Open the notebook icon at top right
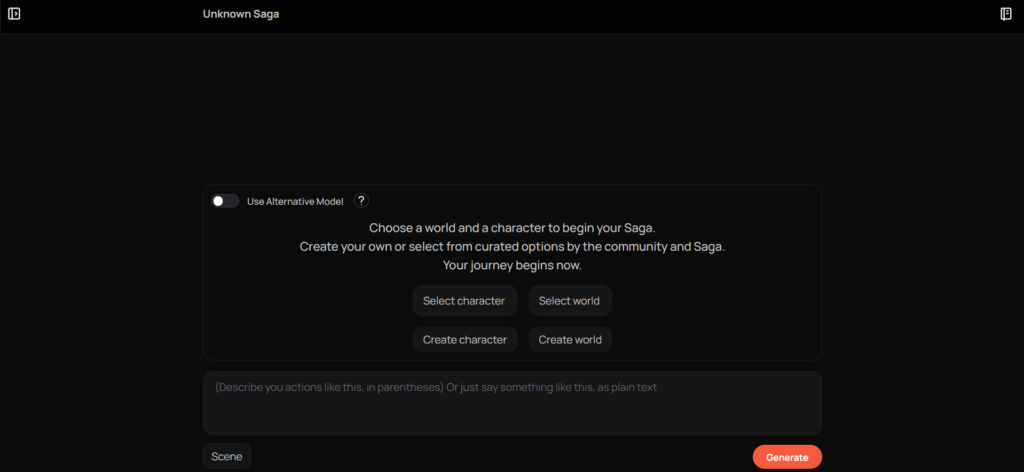The image size is (1024, 472). point(1006,14)
